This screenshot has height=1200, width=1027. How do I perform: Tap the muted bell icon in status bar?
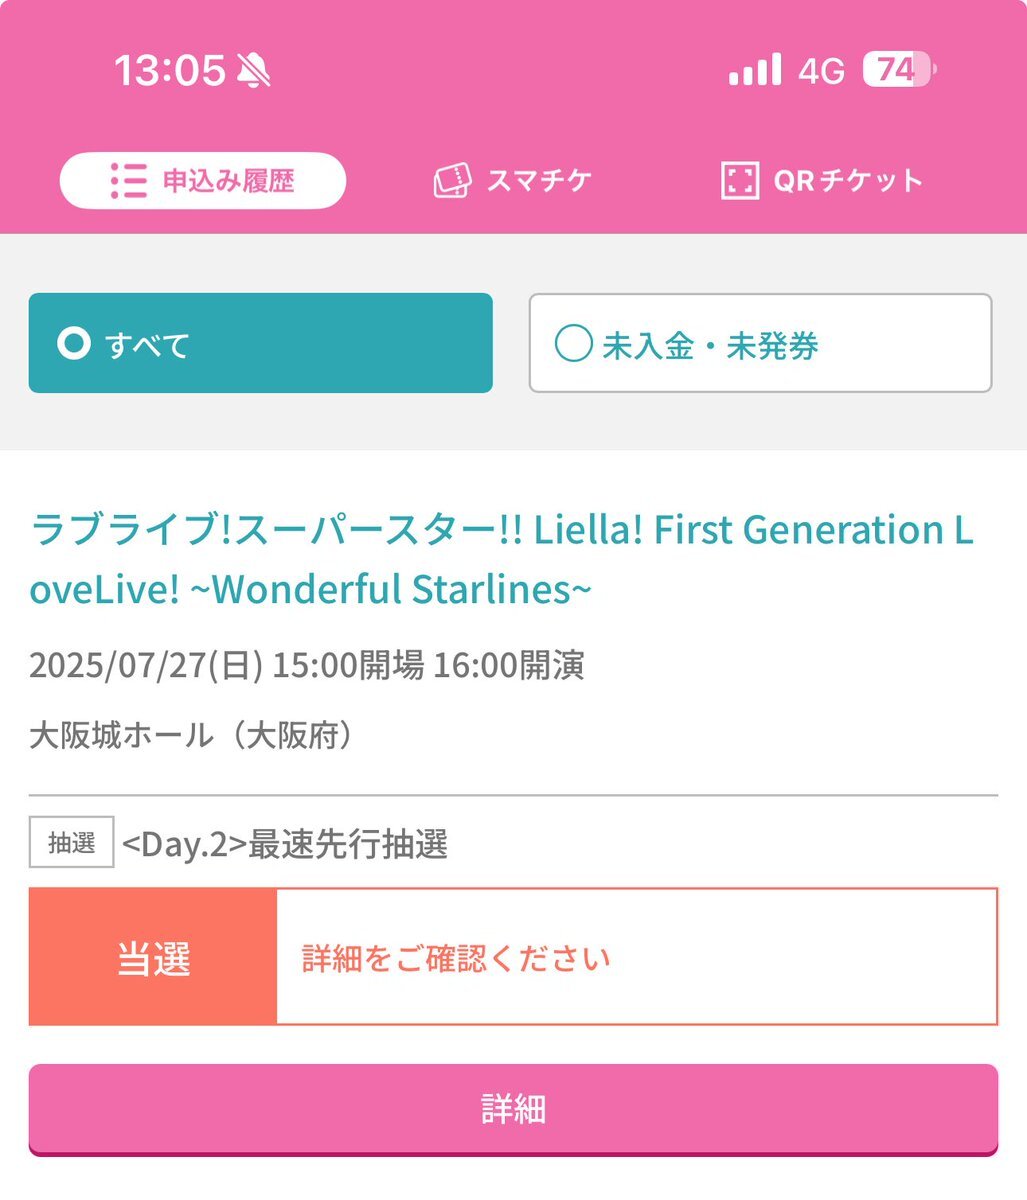pos(254,70)
